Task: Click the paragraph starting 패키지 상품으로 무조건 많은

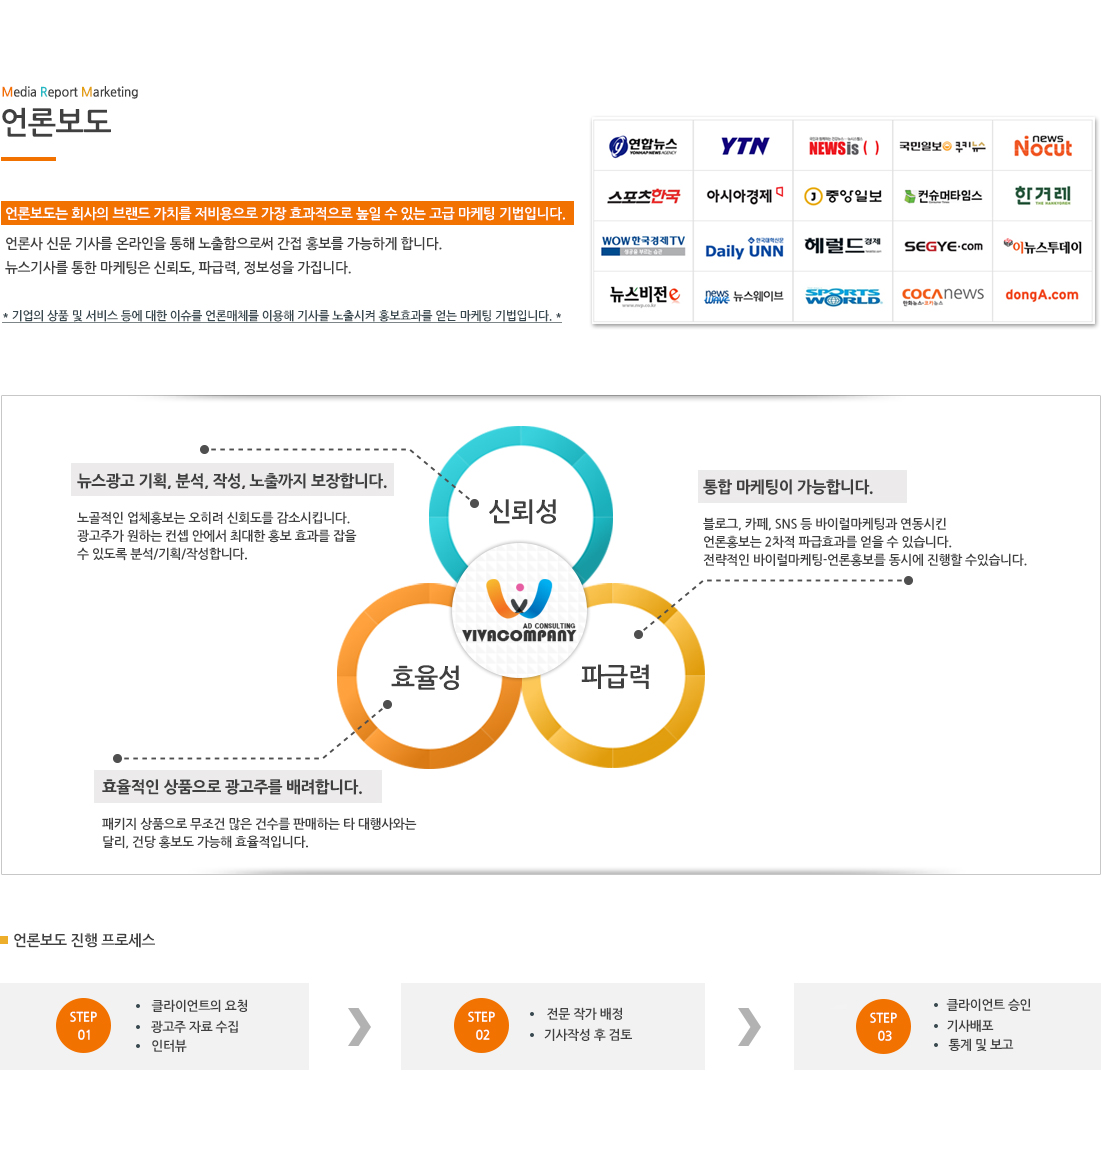Action: click(259, 832)
